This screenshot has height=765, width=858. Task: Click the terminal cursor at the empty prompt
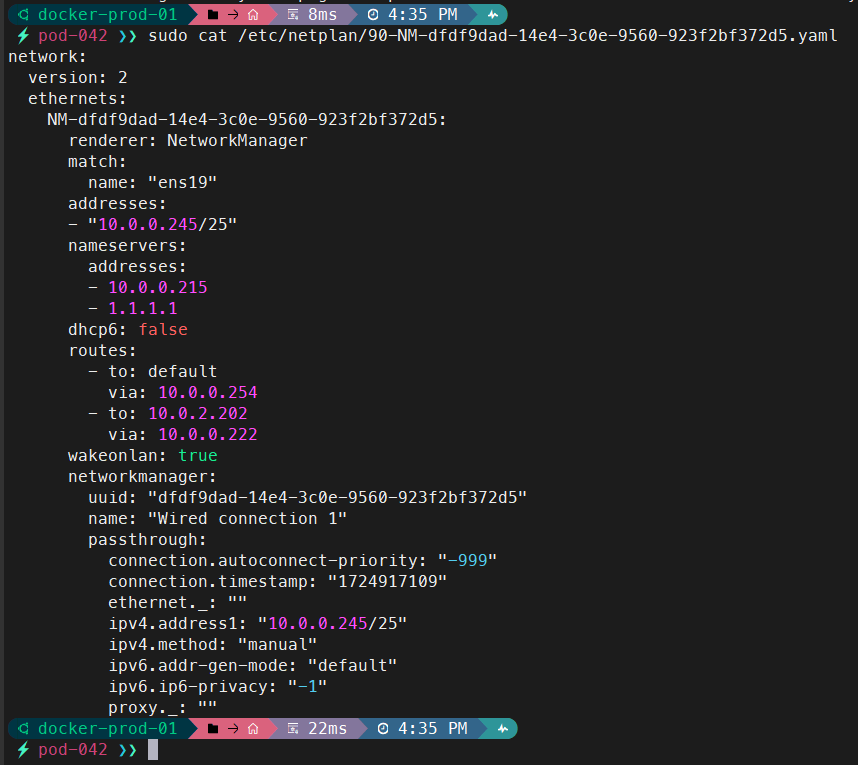click(x=153, y=749)
